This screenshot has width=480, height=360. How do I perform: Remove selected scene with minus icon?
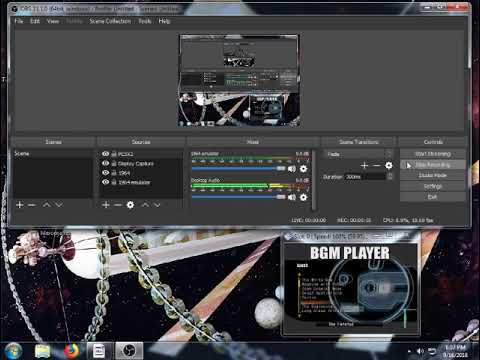click(32, 205)
